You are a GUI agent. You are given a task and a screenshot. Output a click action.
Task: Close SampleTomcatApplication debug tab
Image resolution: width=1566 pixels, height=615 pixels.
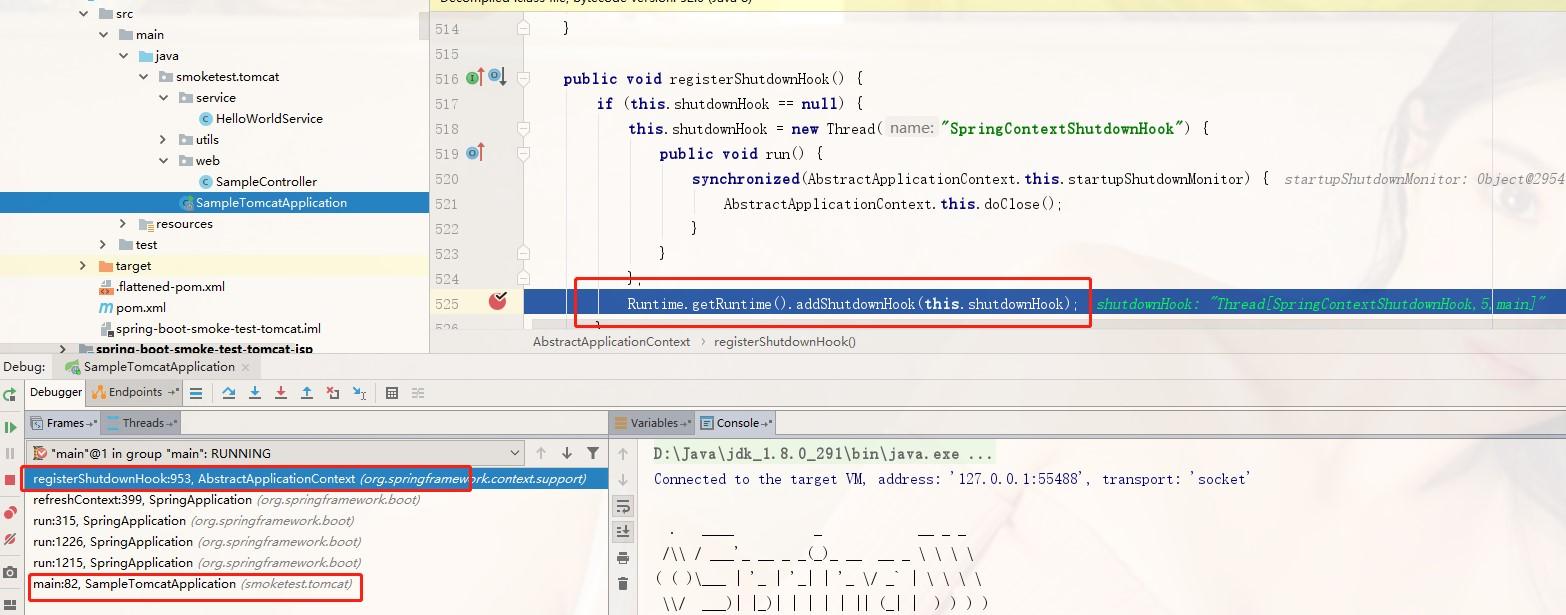pos(245,367)
